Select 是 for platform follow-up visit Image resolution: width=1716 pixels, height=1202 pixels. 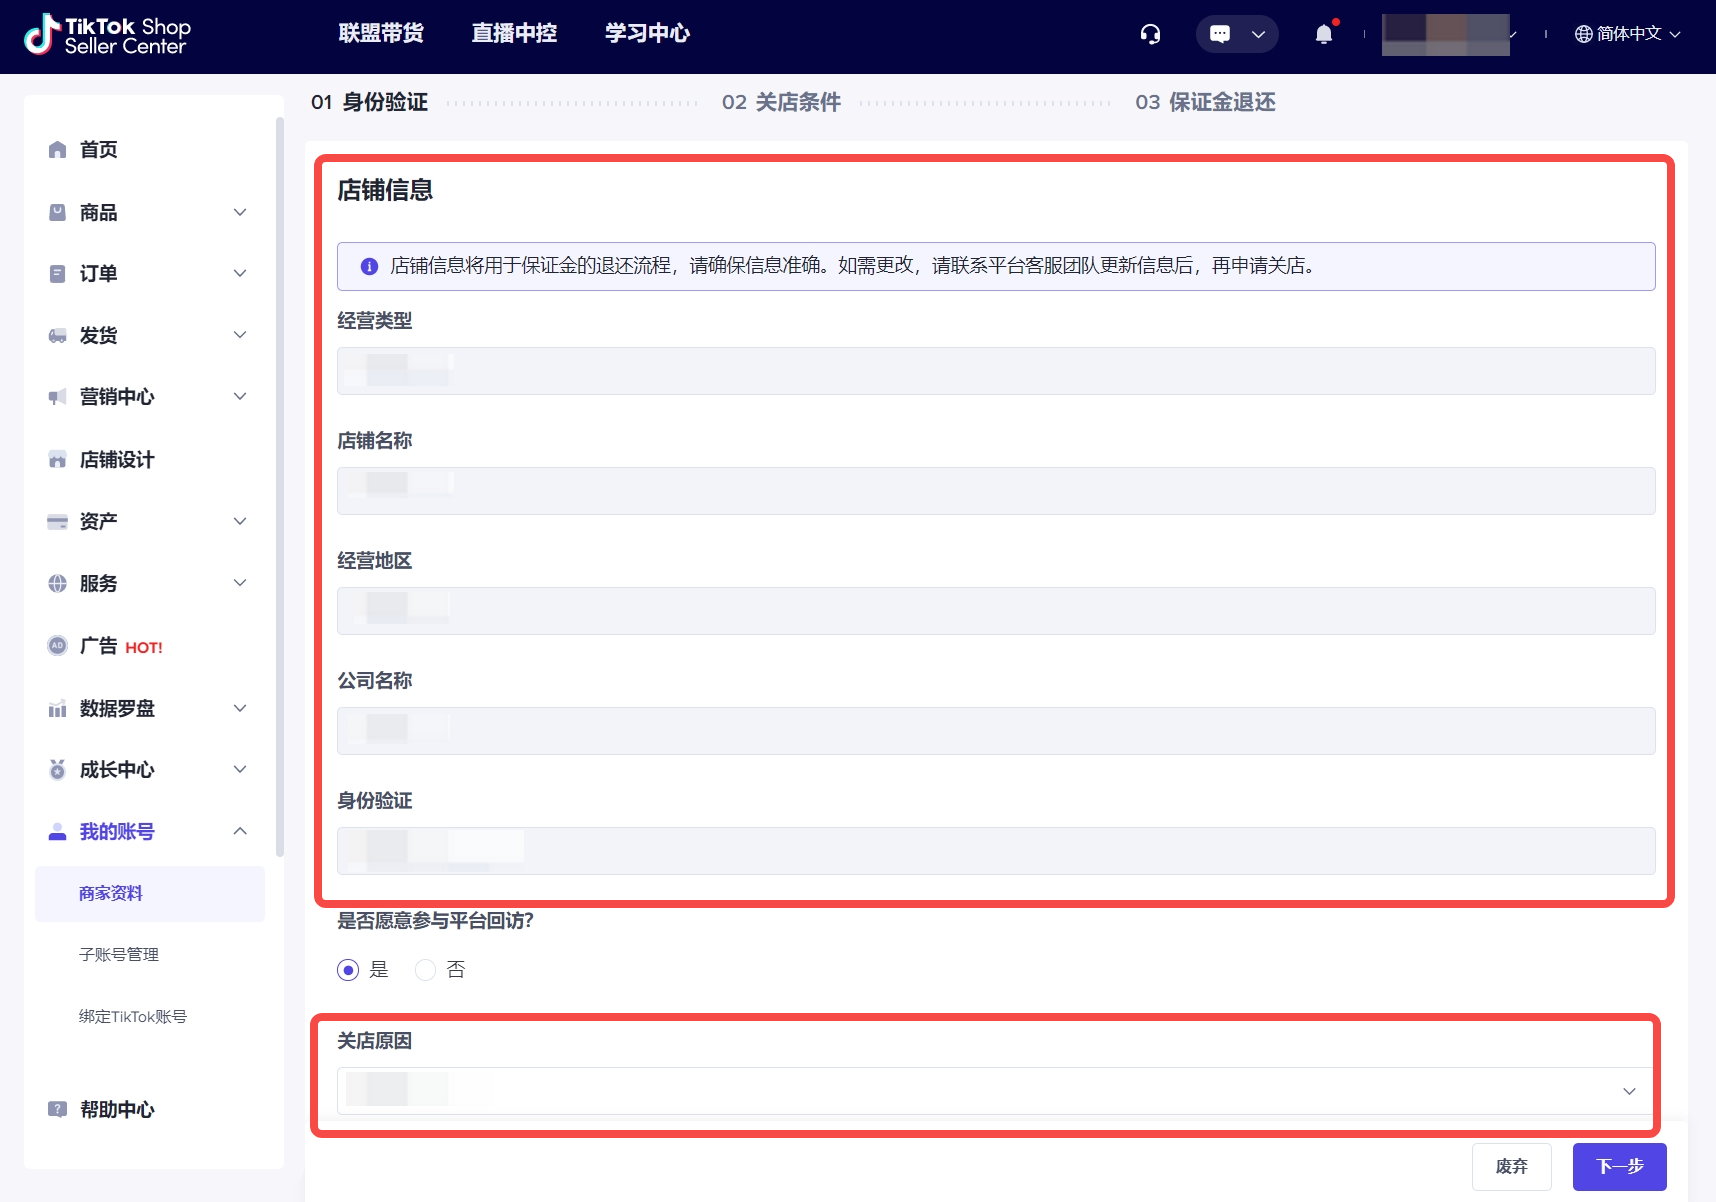[348, 970]
